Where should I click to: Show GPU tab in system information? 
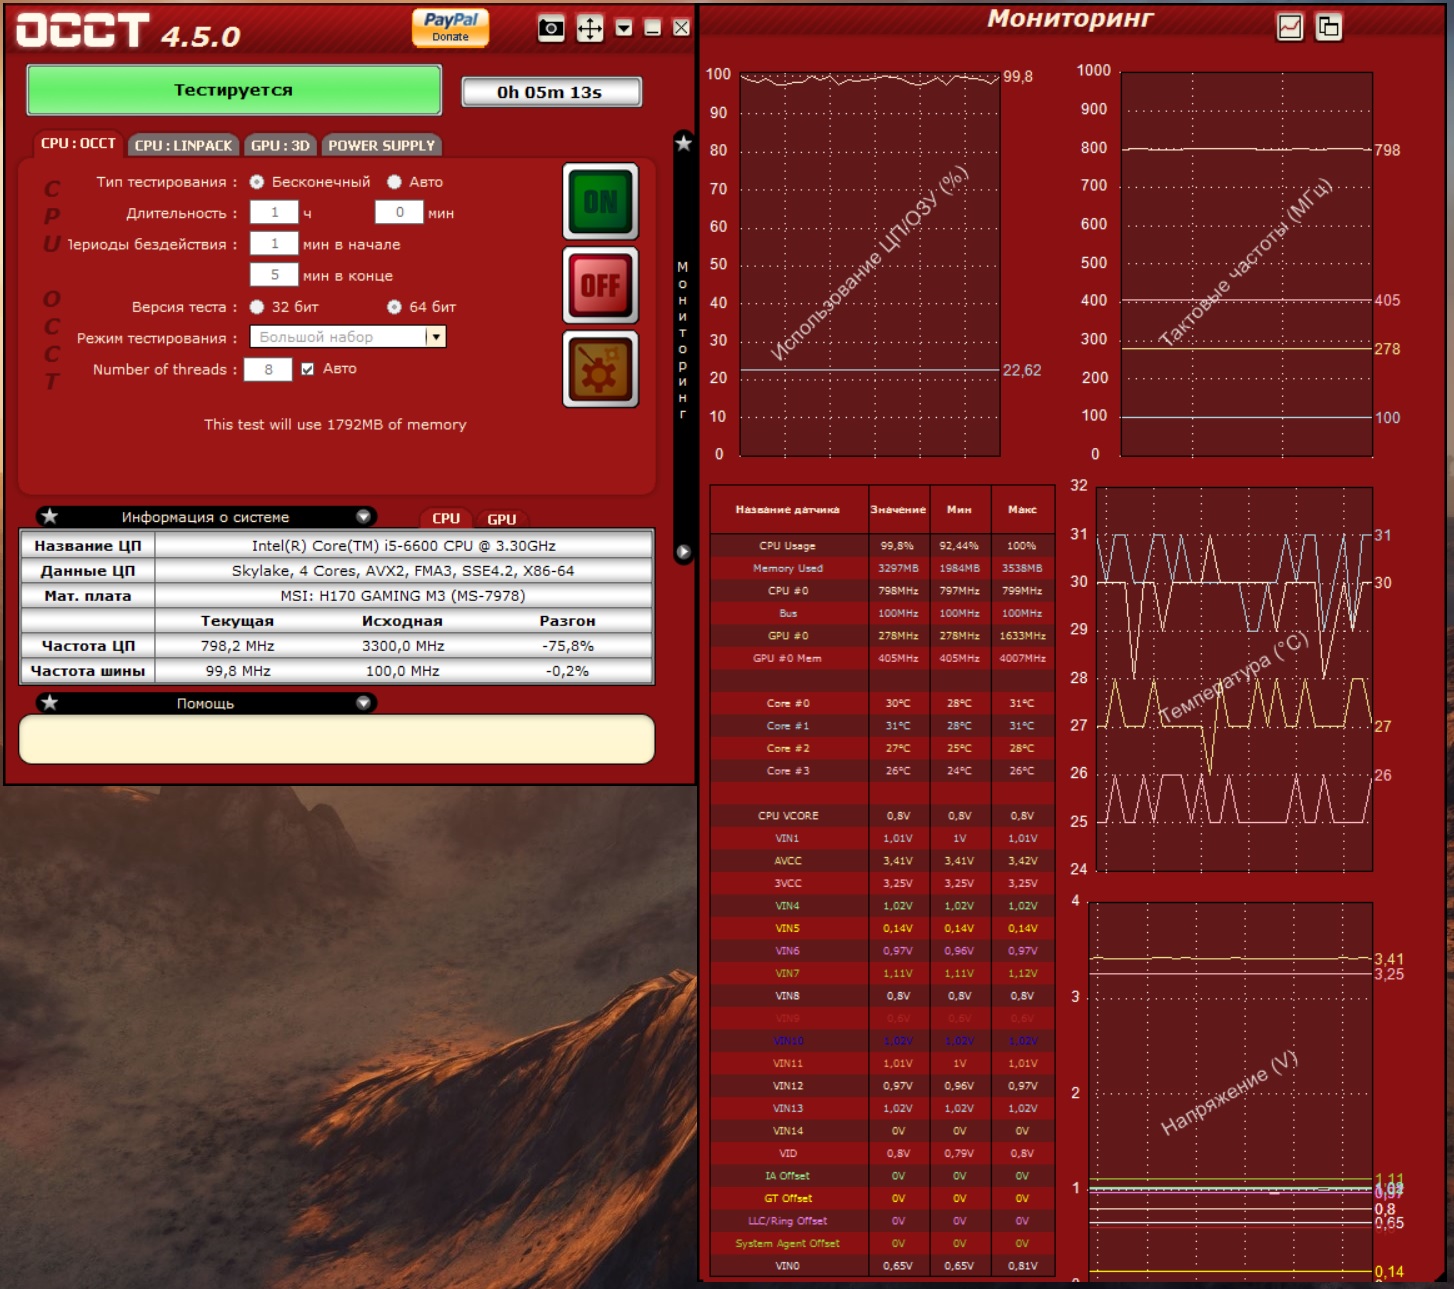point(502,519)
